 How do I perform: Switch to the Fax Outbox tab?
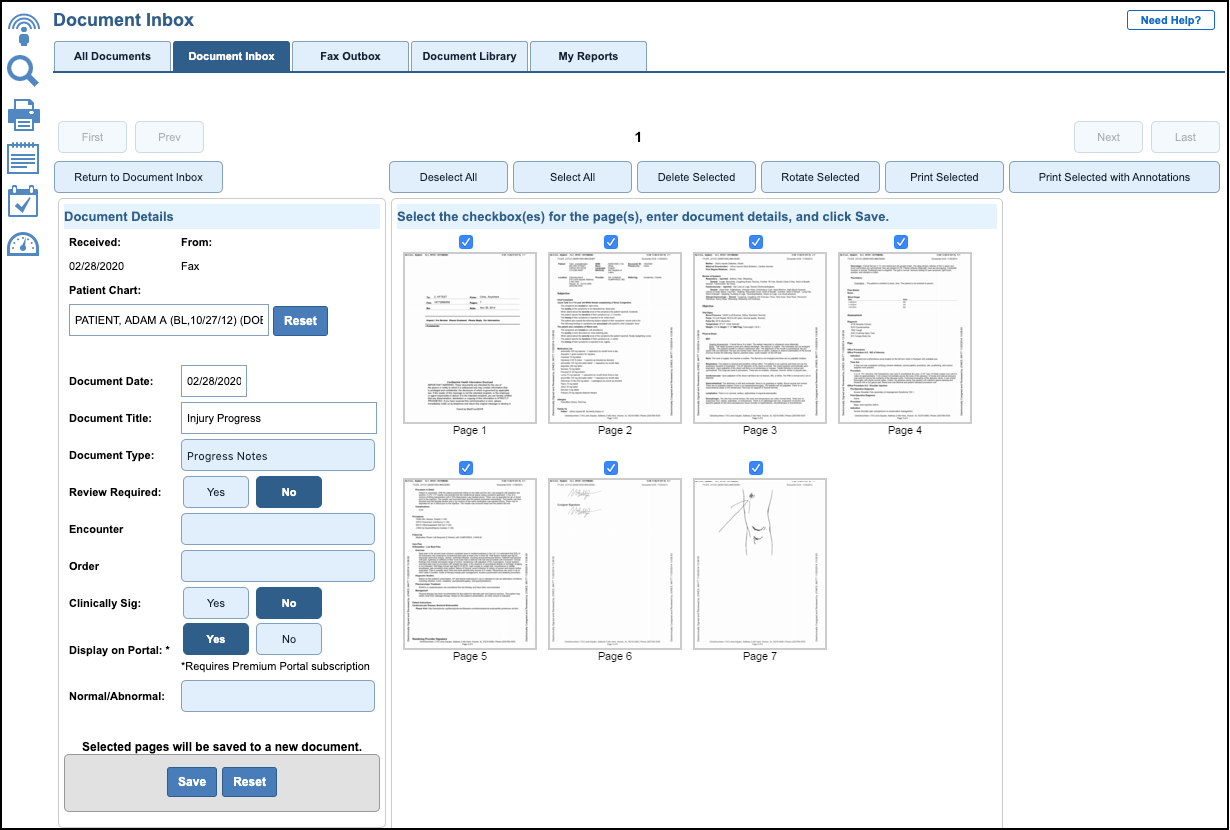tap(350, 56)
